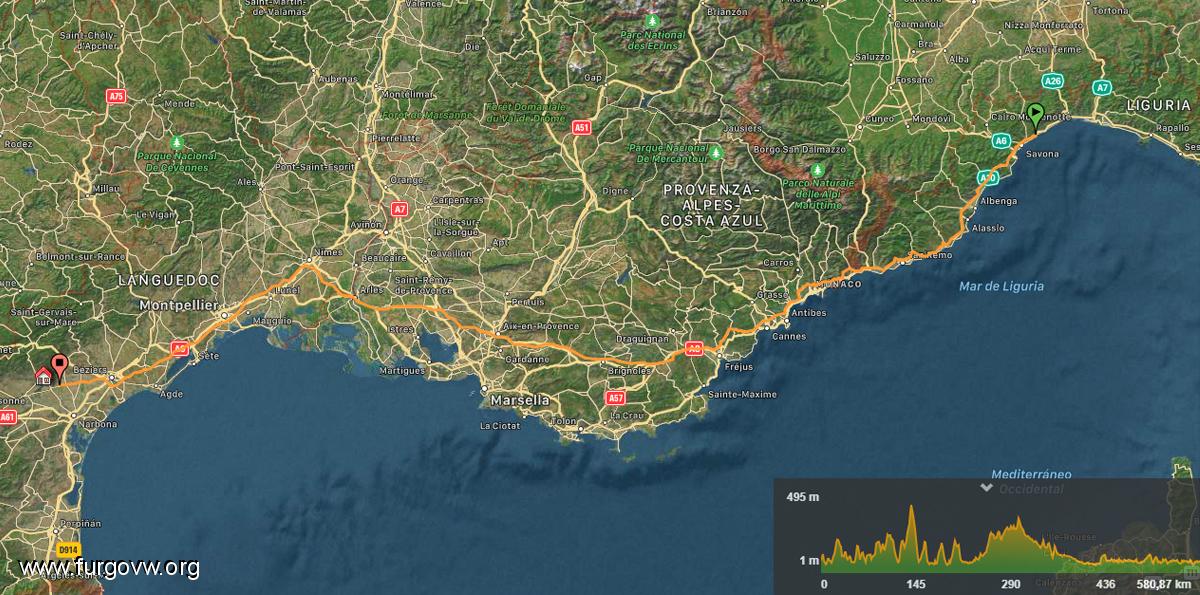Viewport: 1200px width, 595px height.
Task: Click the A51 highway shield
Action: click(x=582, y=128)
